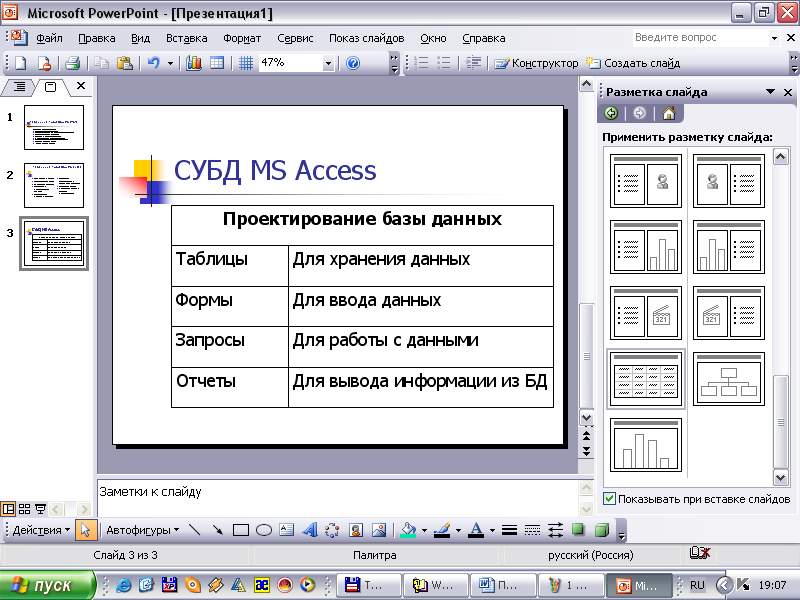
Task: Open the Формат menu
Action: tap(242, 38)
